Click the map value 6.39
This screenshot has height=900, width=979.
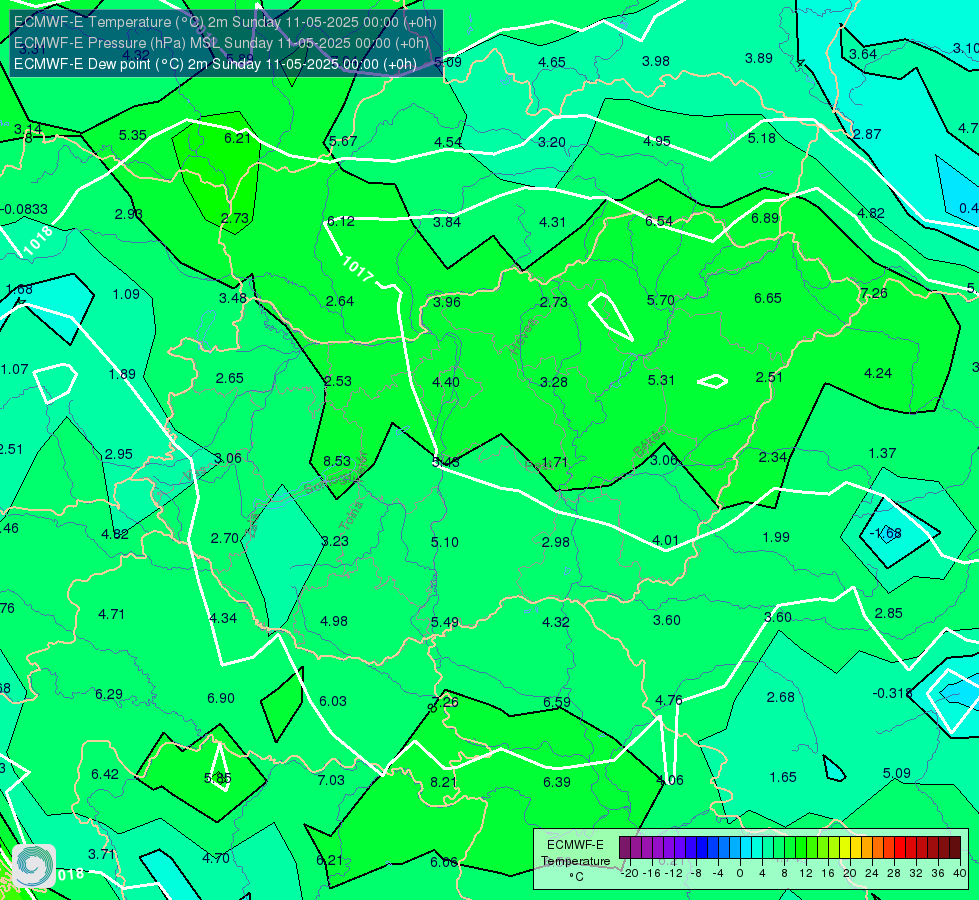click(x=556, y=782)
